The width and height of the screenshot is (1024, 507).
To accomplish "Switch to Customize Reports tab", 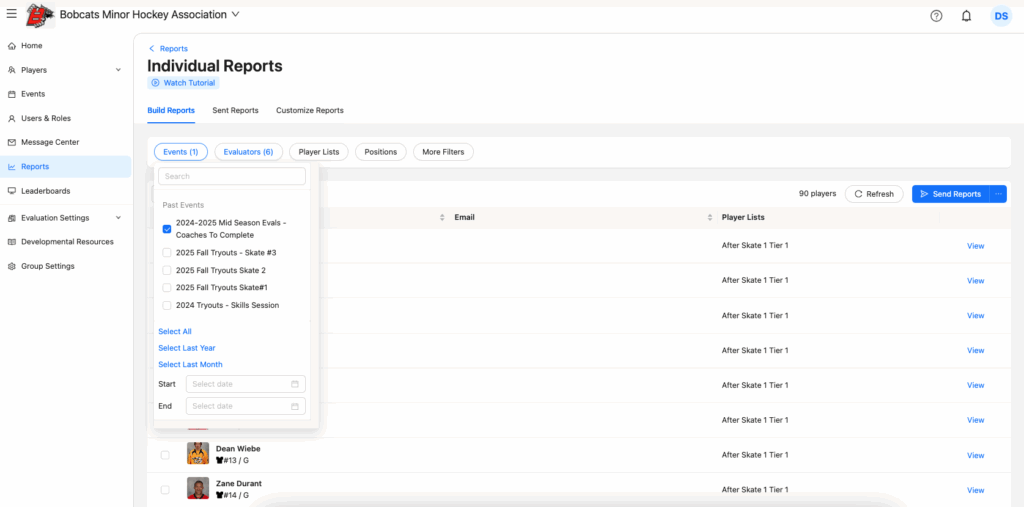I will pyautogui.click(x=309, y=110).
